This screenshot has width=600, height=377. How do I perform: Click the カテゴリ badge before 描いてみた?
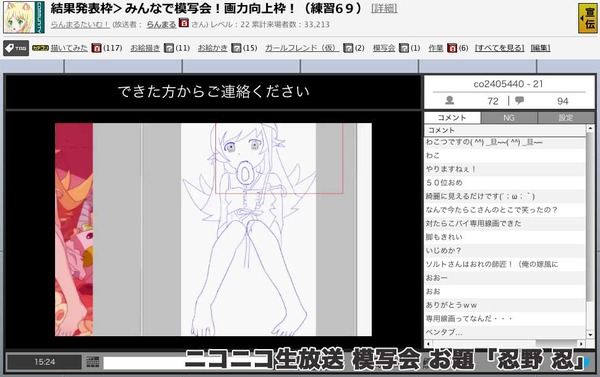pyautogui.click(x=40, y=48)
